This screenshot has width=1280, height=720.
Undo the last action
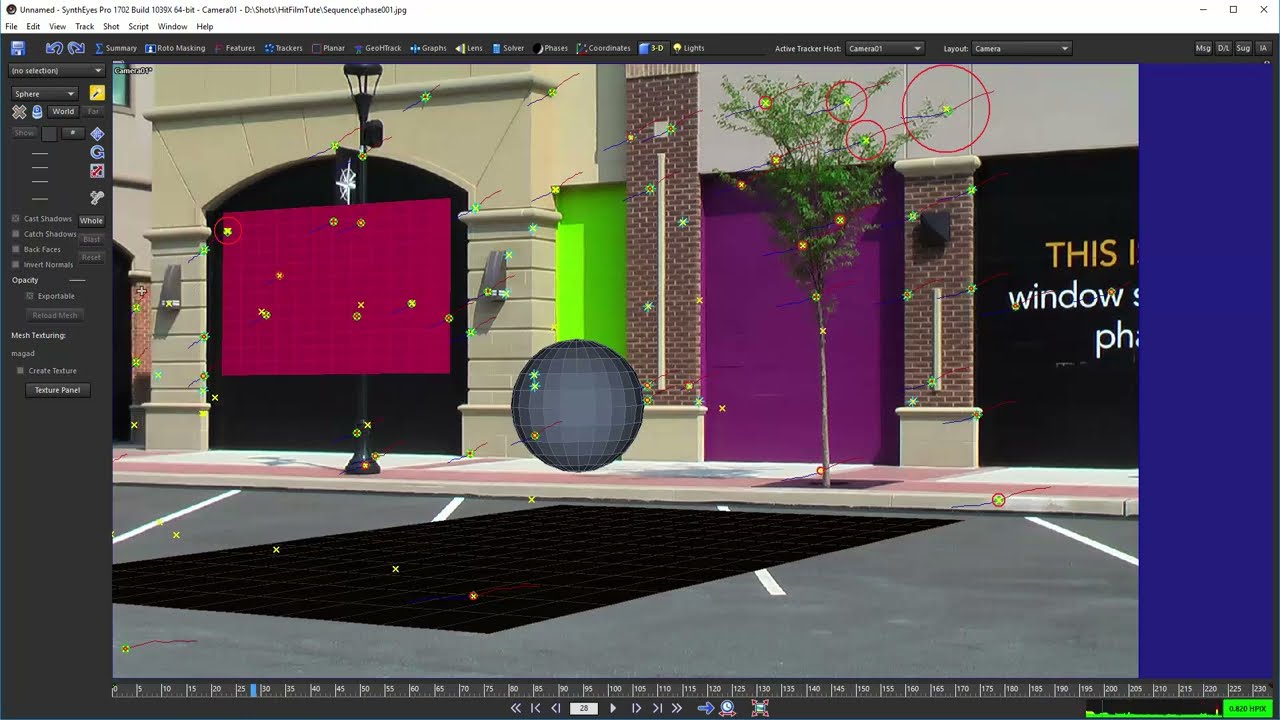54,48
